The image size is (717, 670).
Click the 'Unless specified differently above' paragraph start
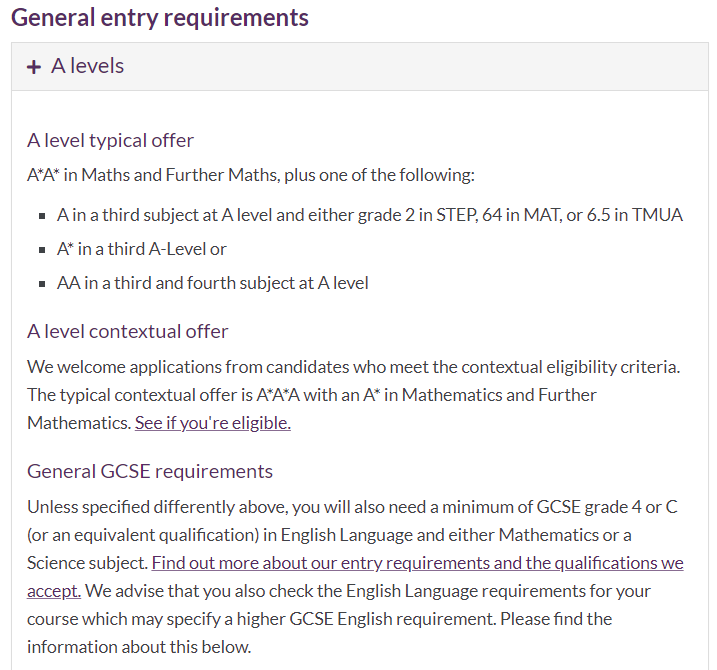(x=158, y=507)
